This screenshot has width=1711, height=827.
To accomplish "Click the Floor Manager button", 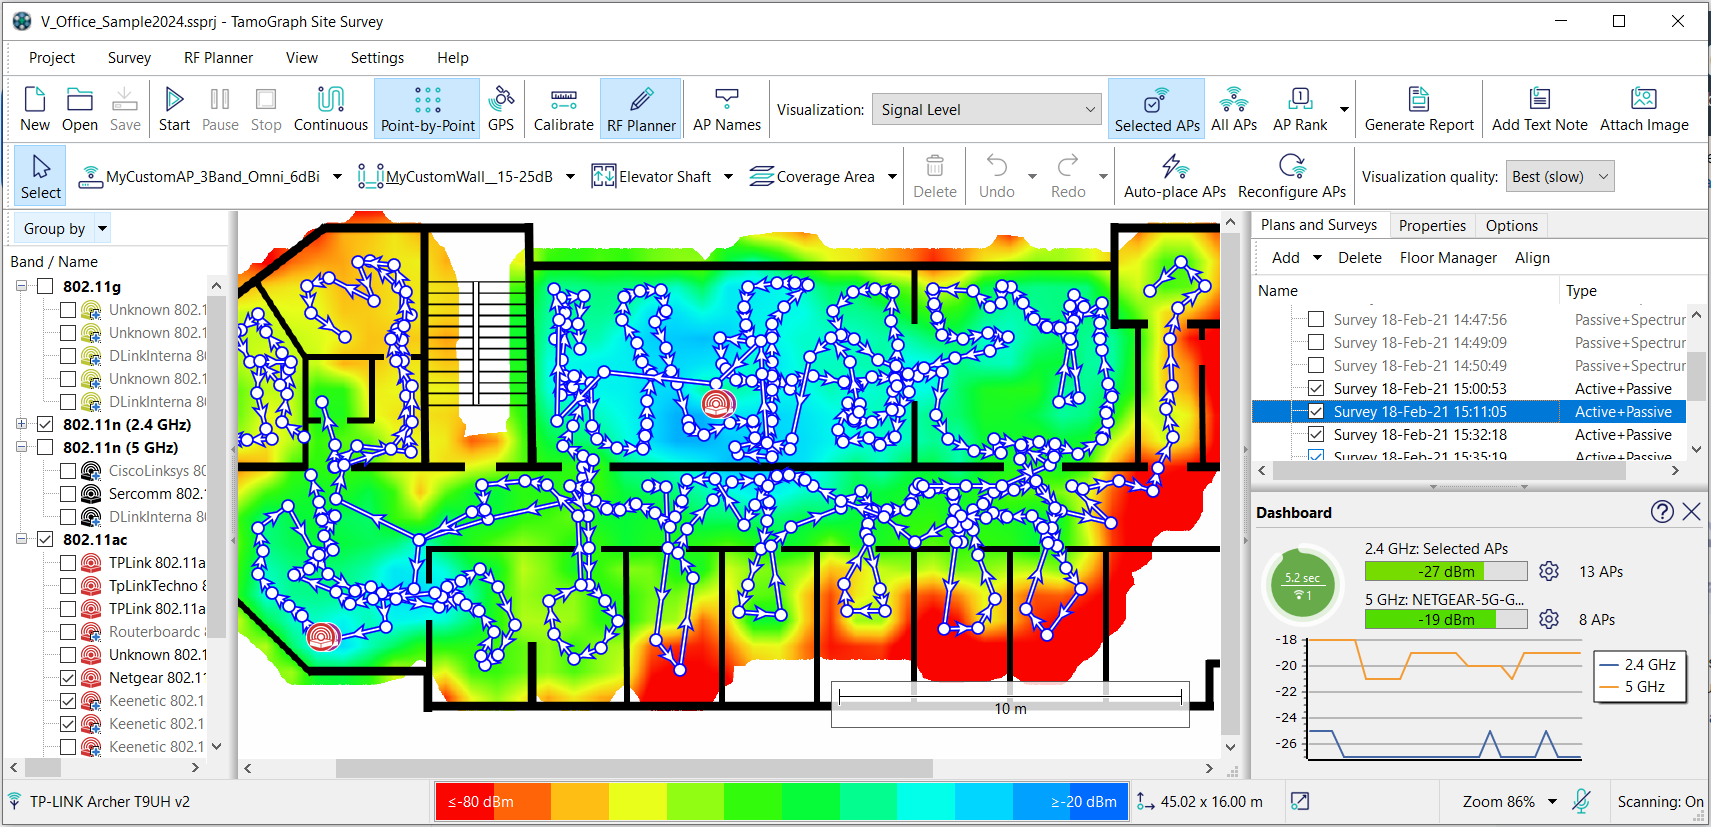I will (1448, 258).
